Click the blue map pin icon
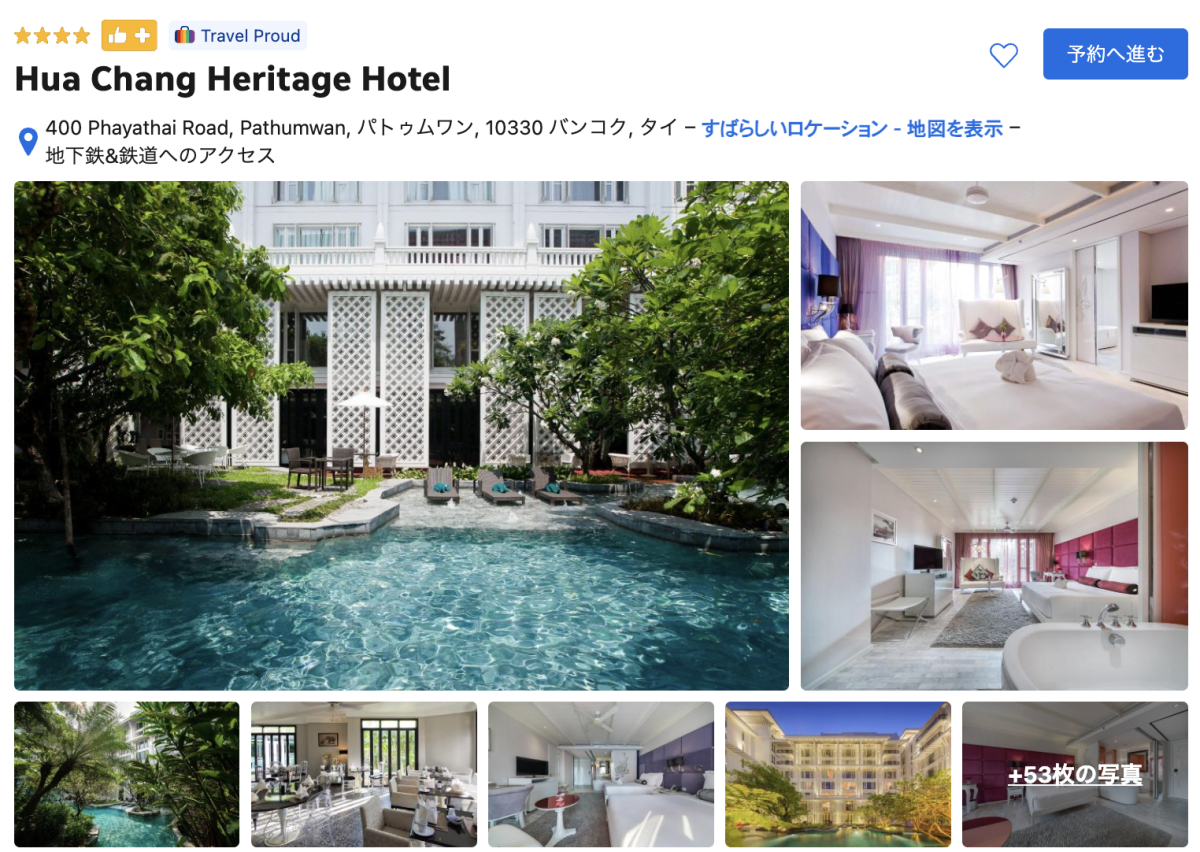 pos(29,141)
